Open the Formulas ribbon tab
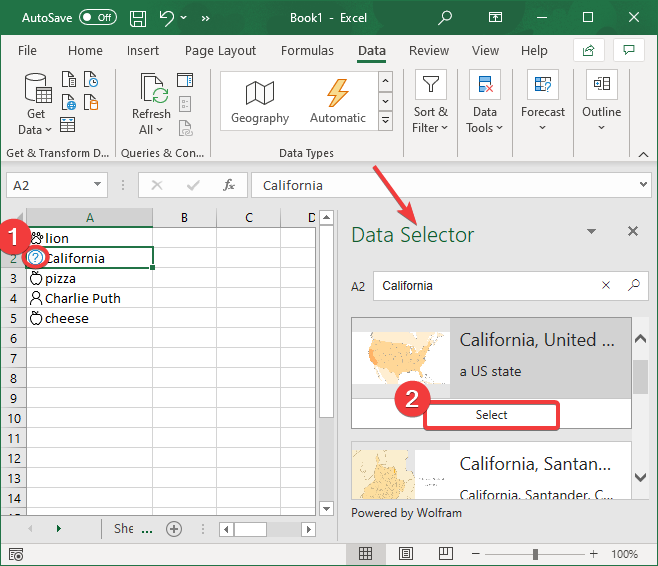 click(x=307, y=51)
